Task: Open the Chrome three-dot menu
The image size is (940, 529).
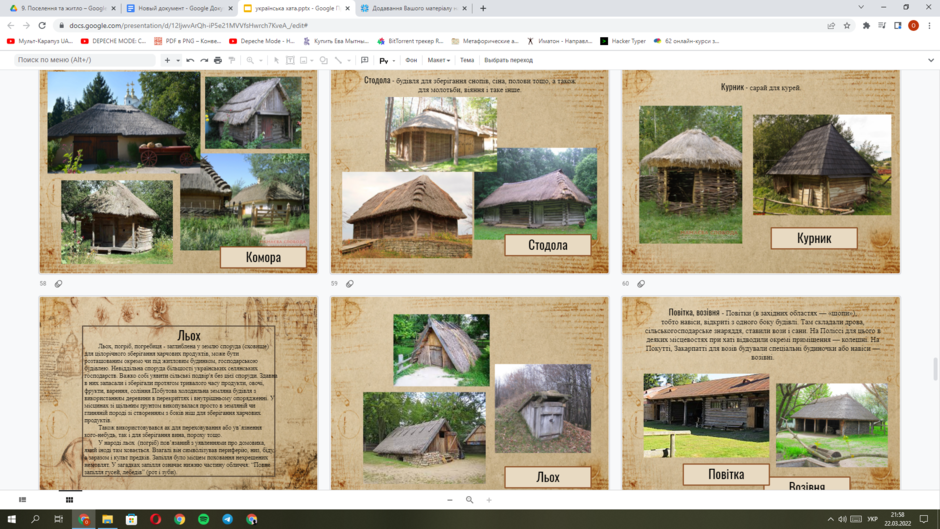Action: [930, 25]
